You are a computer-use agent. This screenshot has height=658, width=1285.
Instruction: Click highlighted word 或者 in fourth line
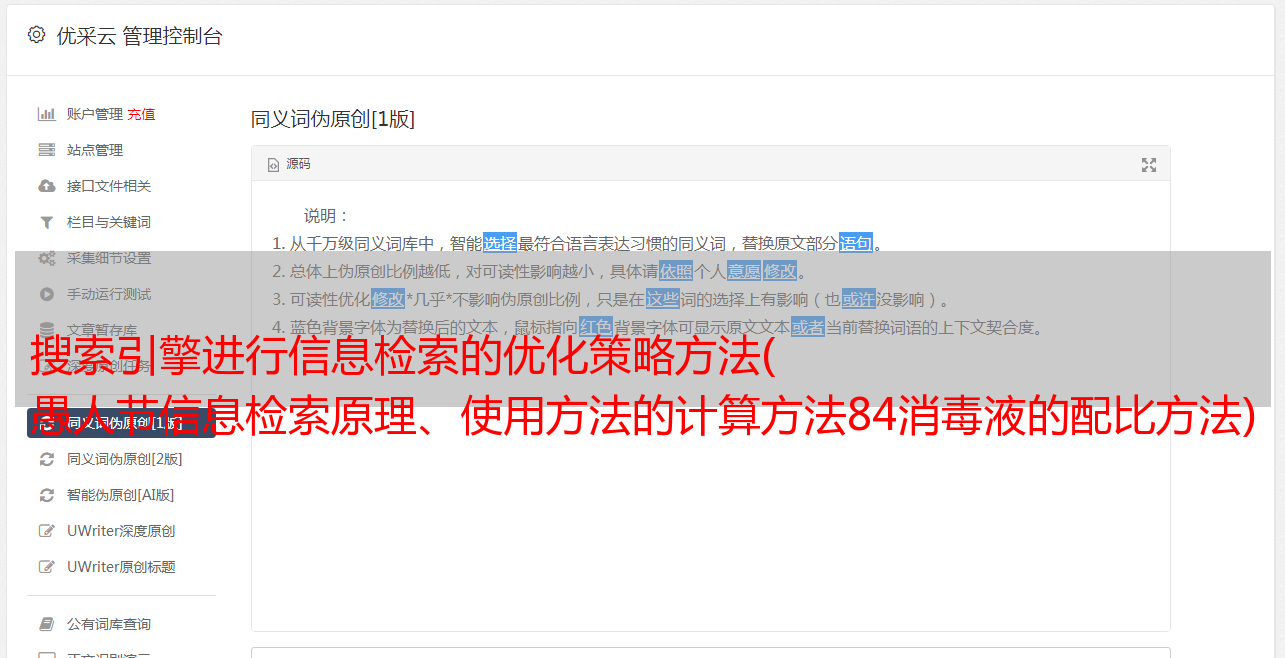(808, 327)
